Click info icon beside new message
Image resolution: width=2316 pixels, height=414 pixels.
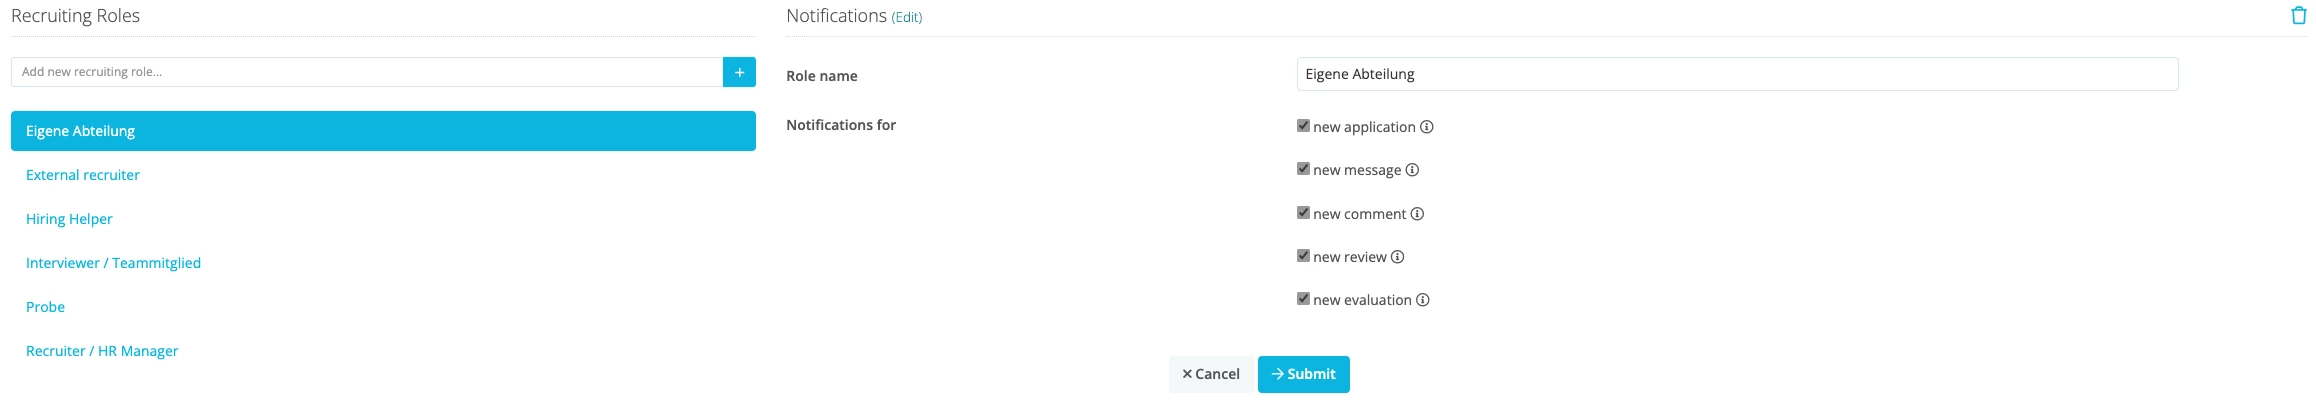pyautogui.click(x=1412, y=170)
